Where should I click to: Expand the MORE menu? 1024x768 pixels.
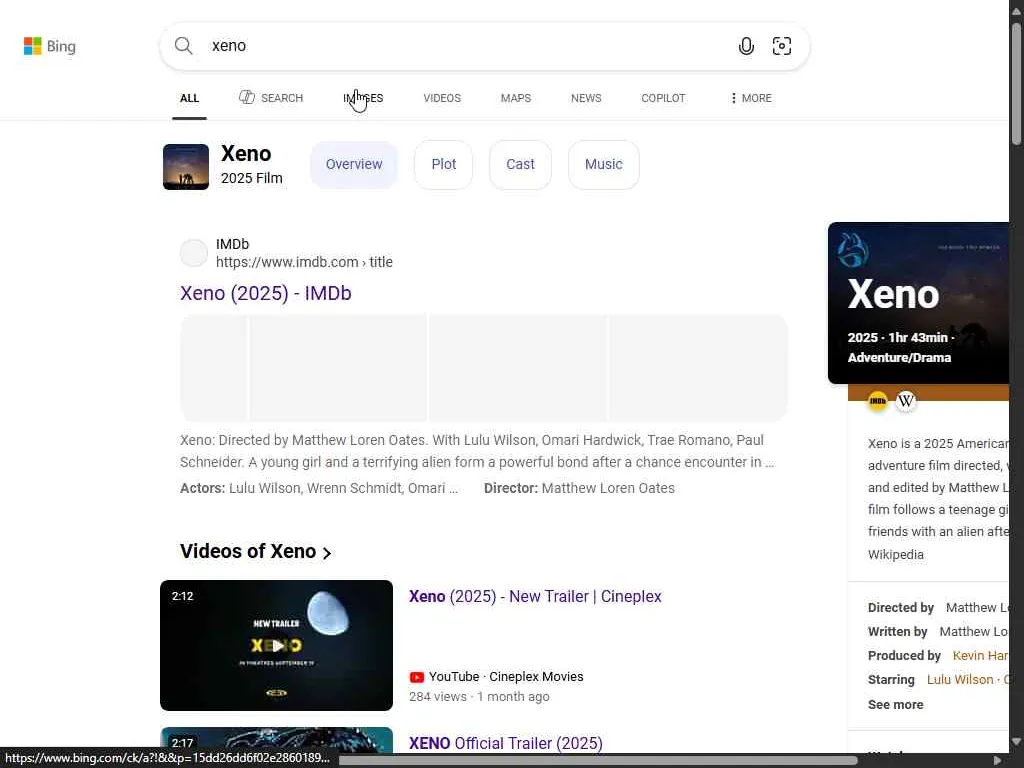751,98
